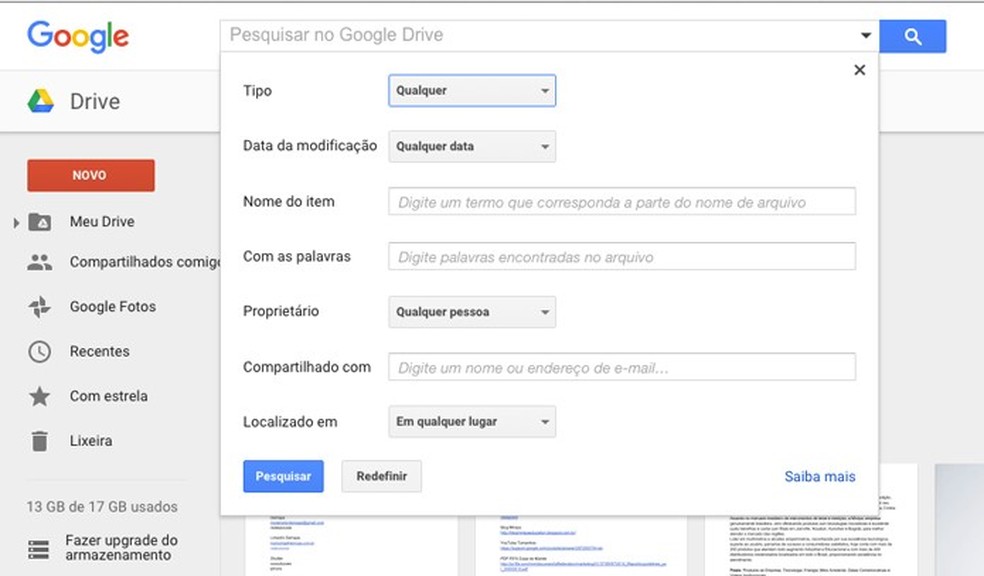Image resolution: width=984 pixels, height=576 pixels.
Task: Open Lixeira in sidebar
Action: point(91,440)
